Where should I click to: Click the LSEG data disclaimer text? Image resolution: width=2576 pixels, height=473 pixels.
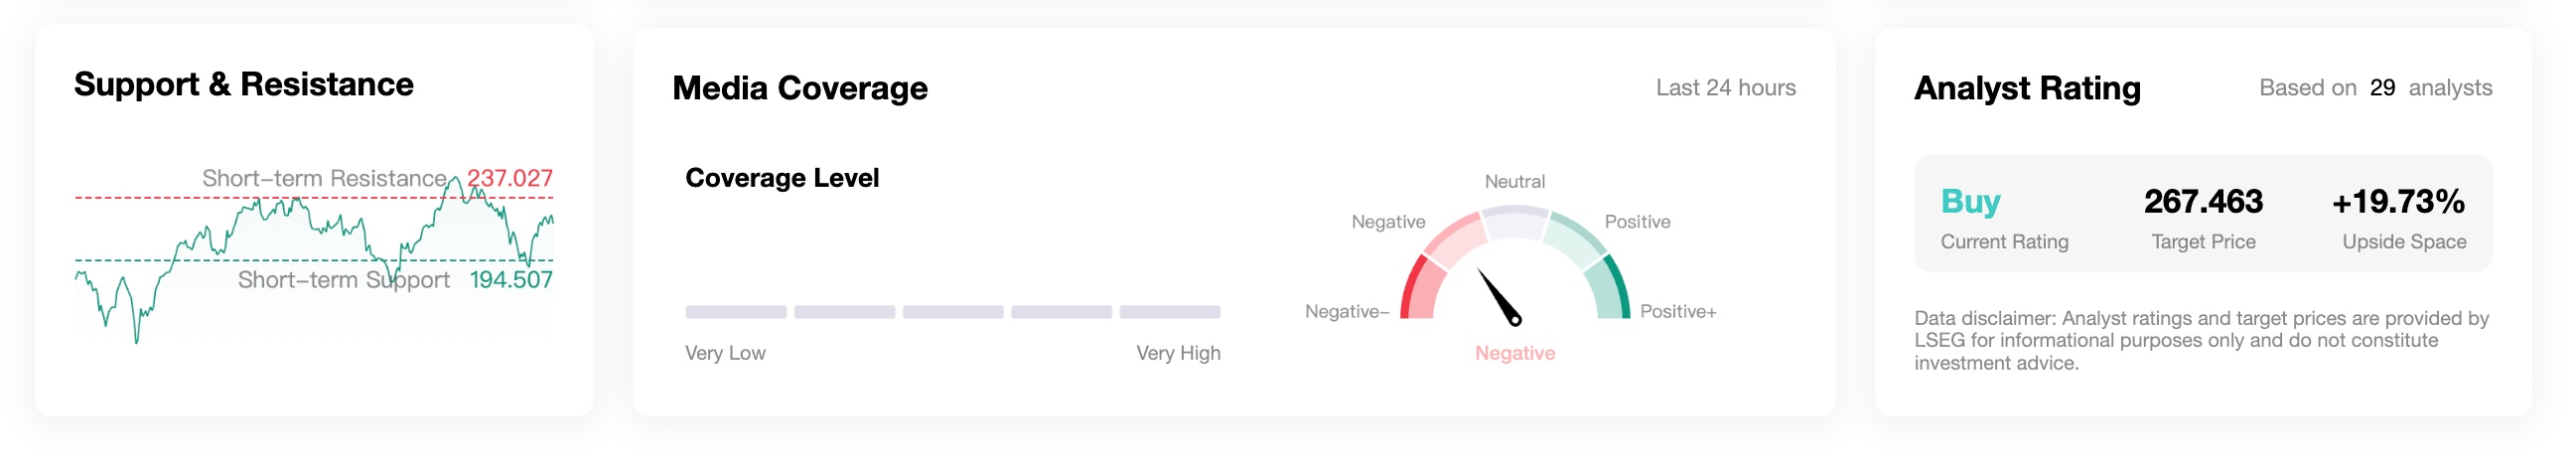click(x=2200, y=341)
